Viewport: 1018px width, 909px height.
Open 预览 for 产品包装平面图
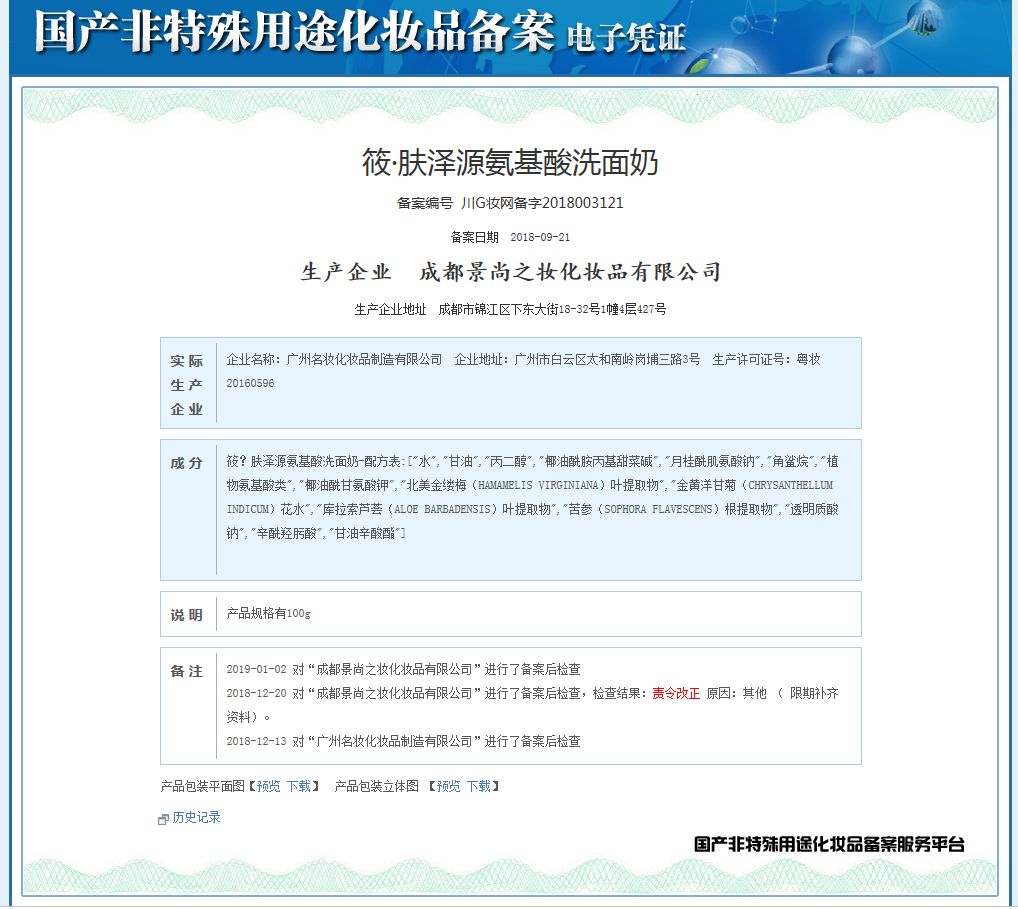tap(268, 786)
